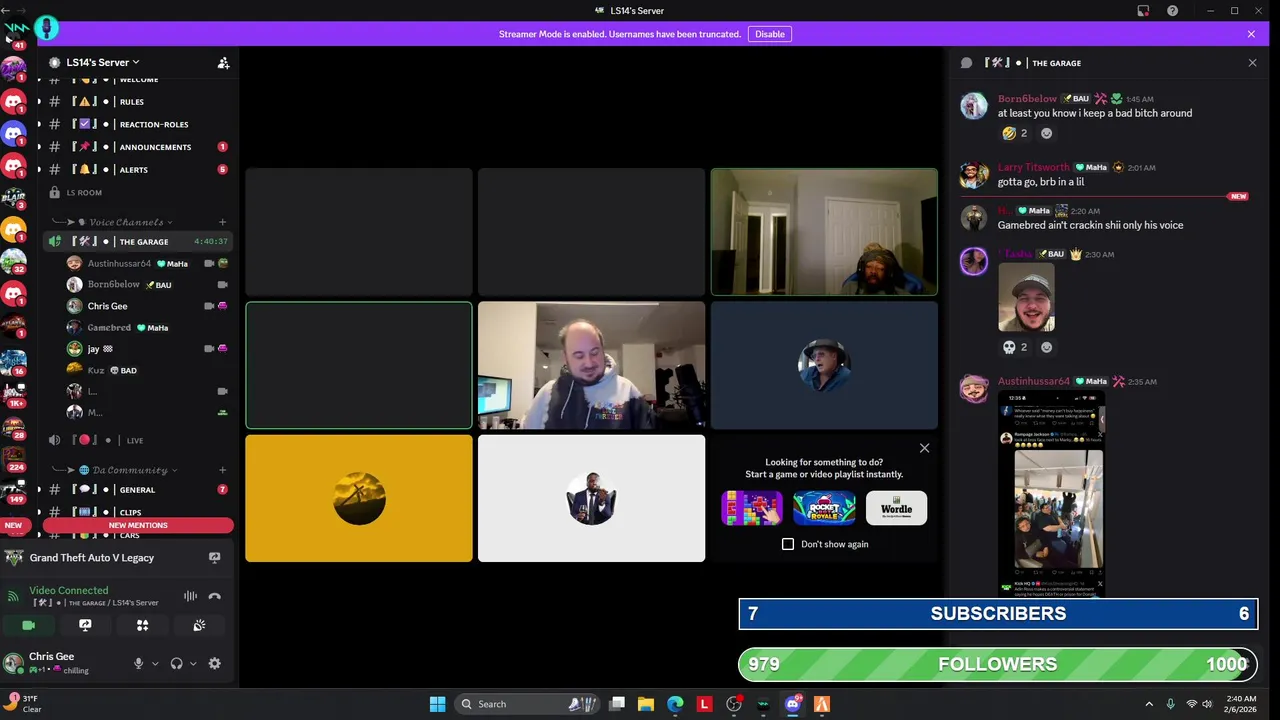Select THE GARAGE voice channel
Viewport: 1280px width, 720px height.
coord(138,241)
